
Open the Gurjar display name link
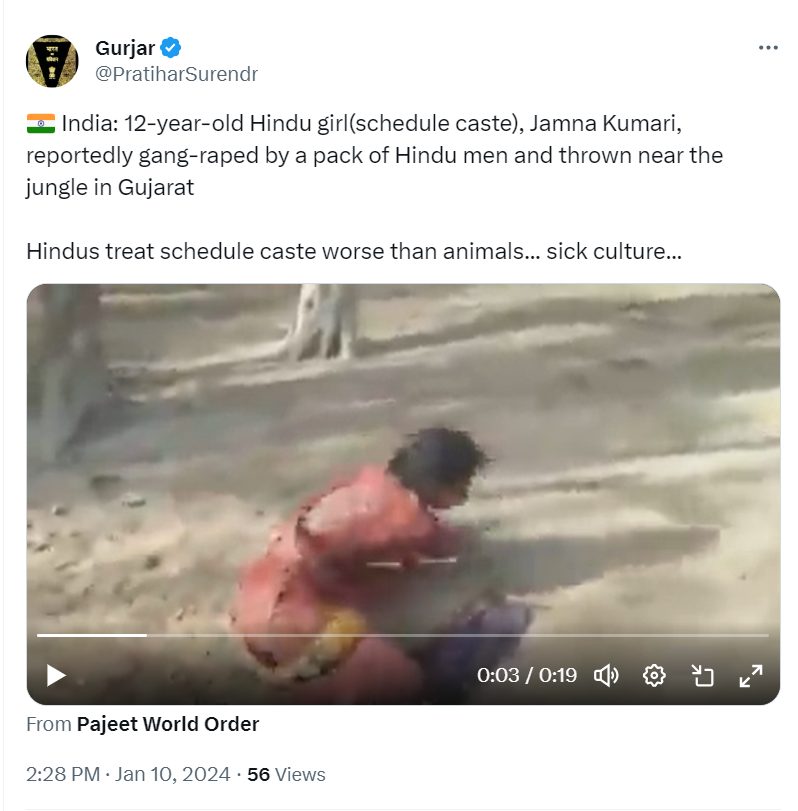(x=125, y=48)
